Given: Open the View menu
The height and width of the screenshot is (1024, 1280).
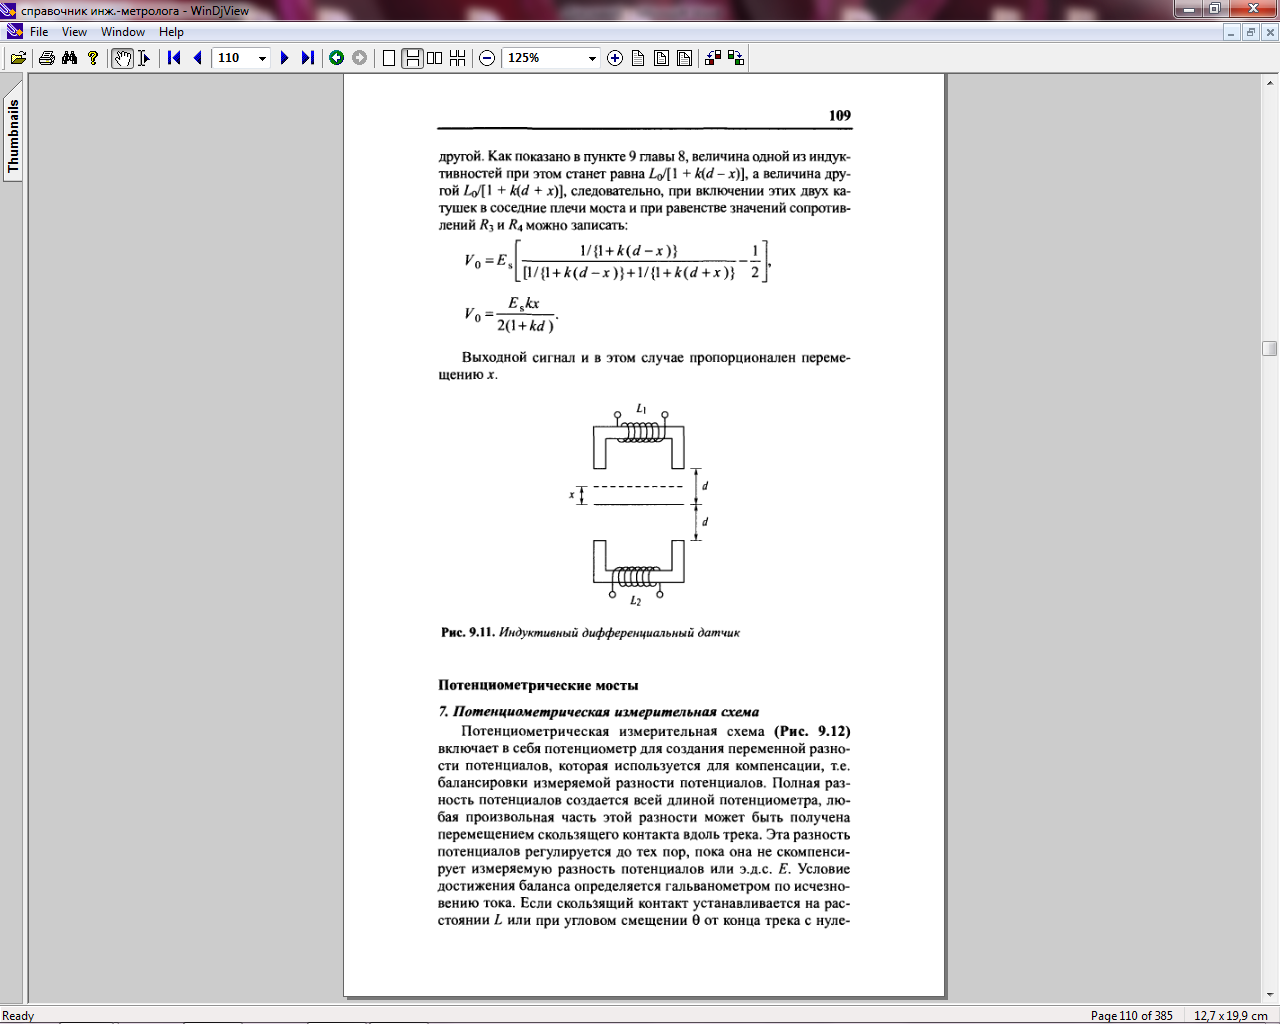Looking at the screenshot, I should (75, 32).
